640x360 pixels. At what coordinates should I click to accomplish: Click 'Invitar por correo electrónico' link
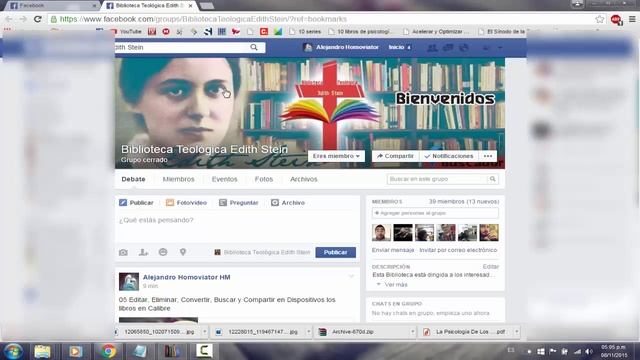[x=458, y=250]
